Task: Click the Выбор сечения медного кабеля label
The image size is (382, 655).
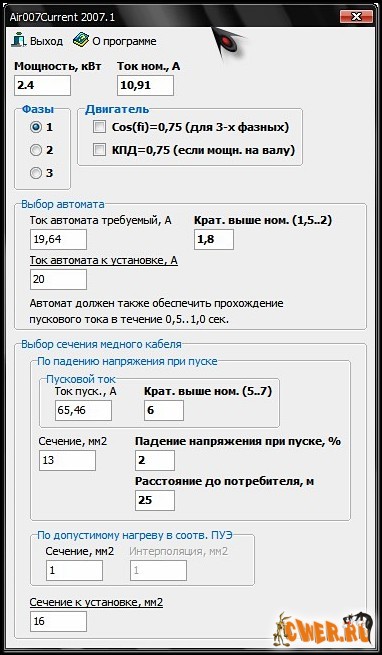Action: pos(102,345)
